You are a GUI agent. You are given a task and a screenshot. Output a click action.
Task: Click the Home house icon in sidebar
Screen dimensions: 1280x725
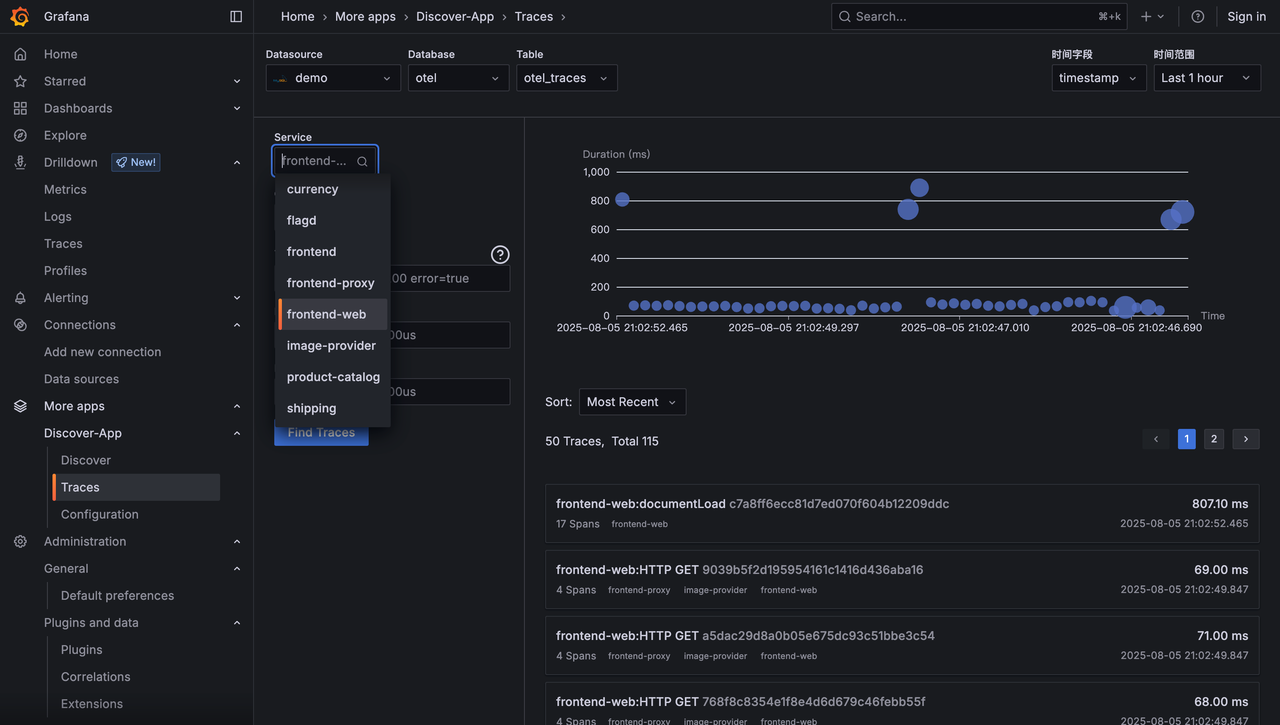pos(20,54)
